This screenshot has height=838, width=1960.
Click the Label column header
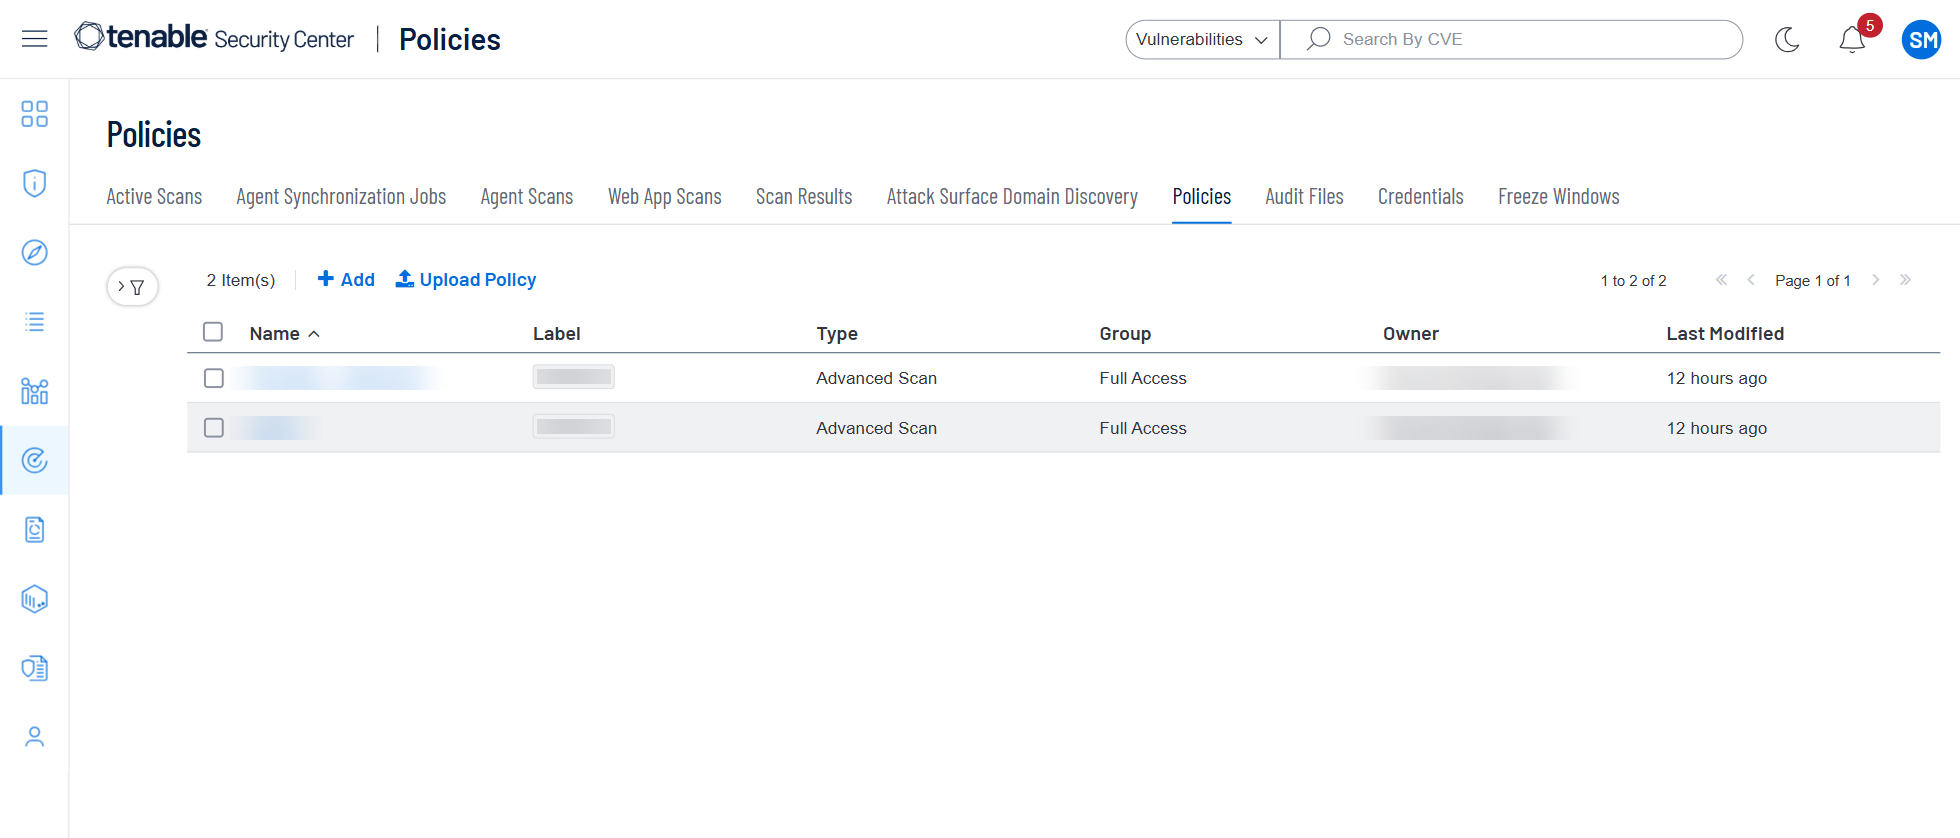click(x=557, y=334)
